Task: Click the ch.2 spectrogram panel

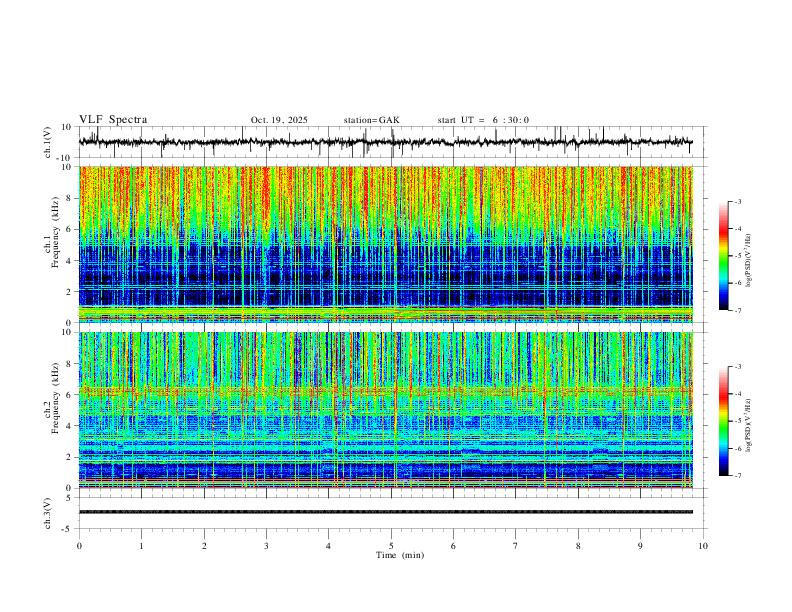Action: [385, 410]
